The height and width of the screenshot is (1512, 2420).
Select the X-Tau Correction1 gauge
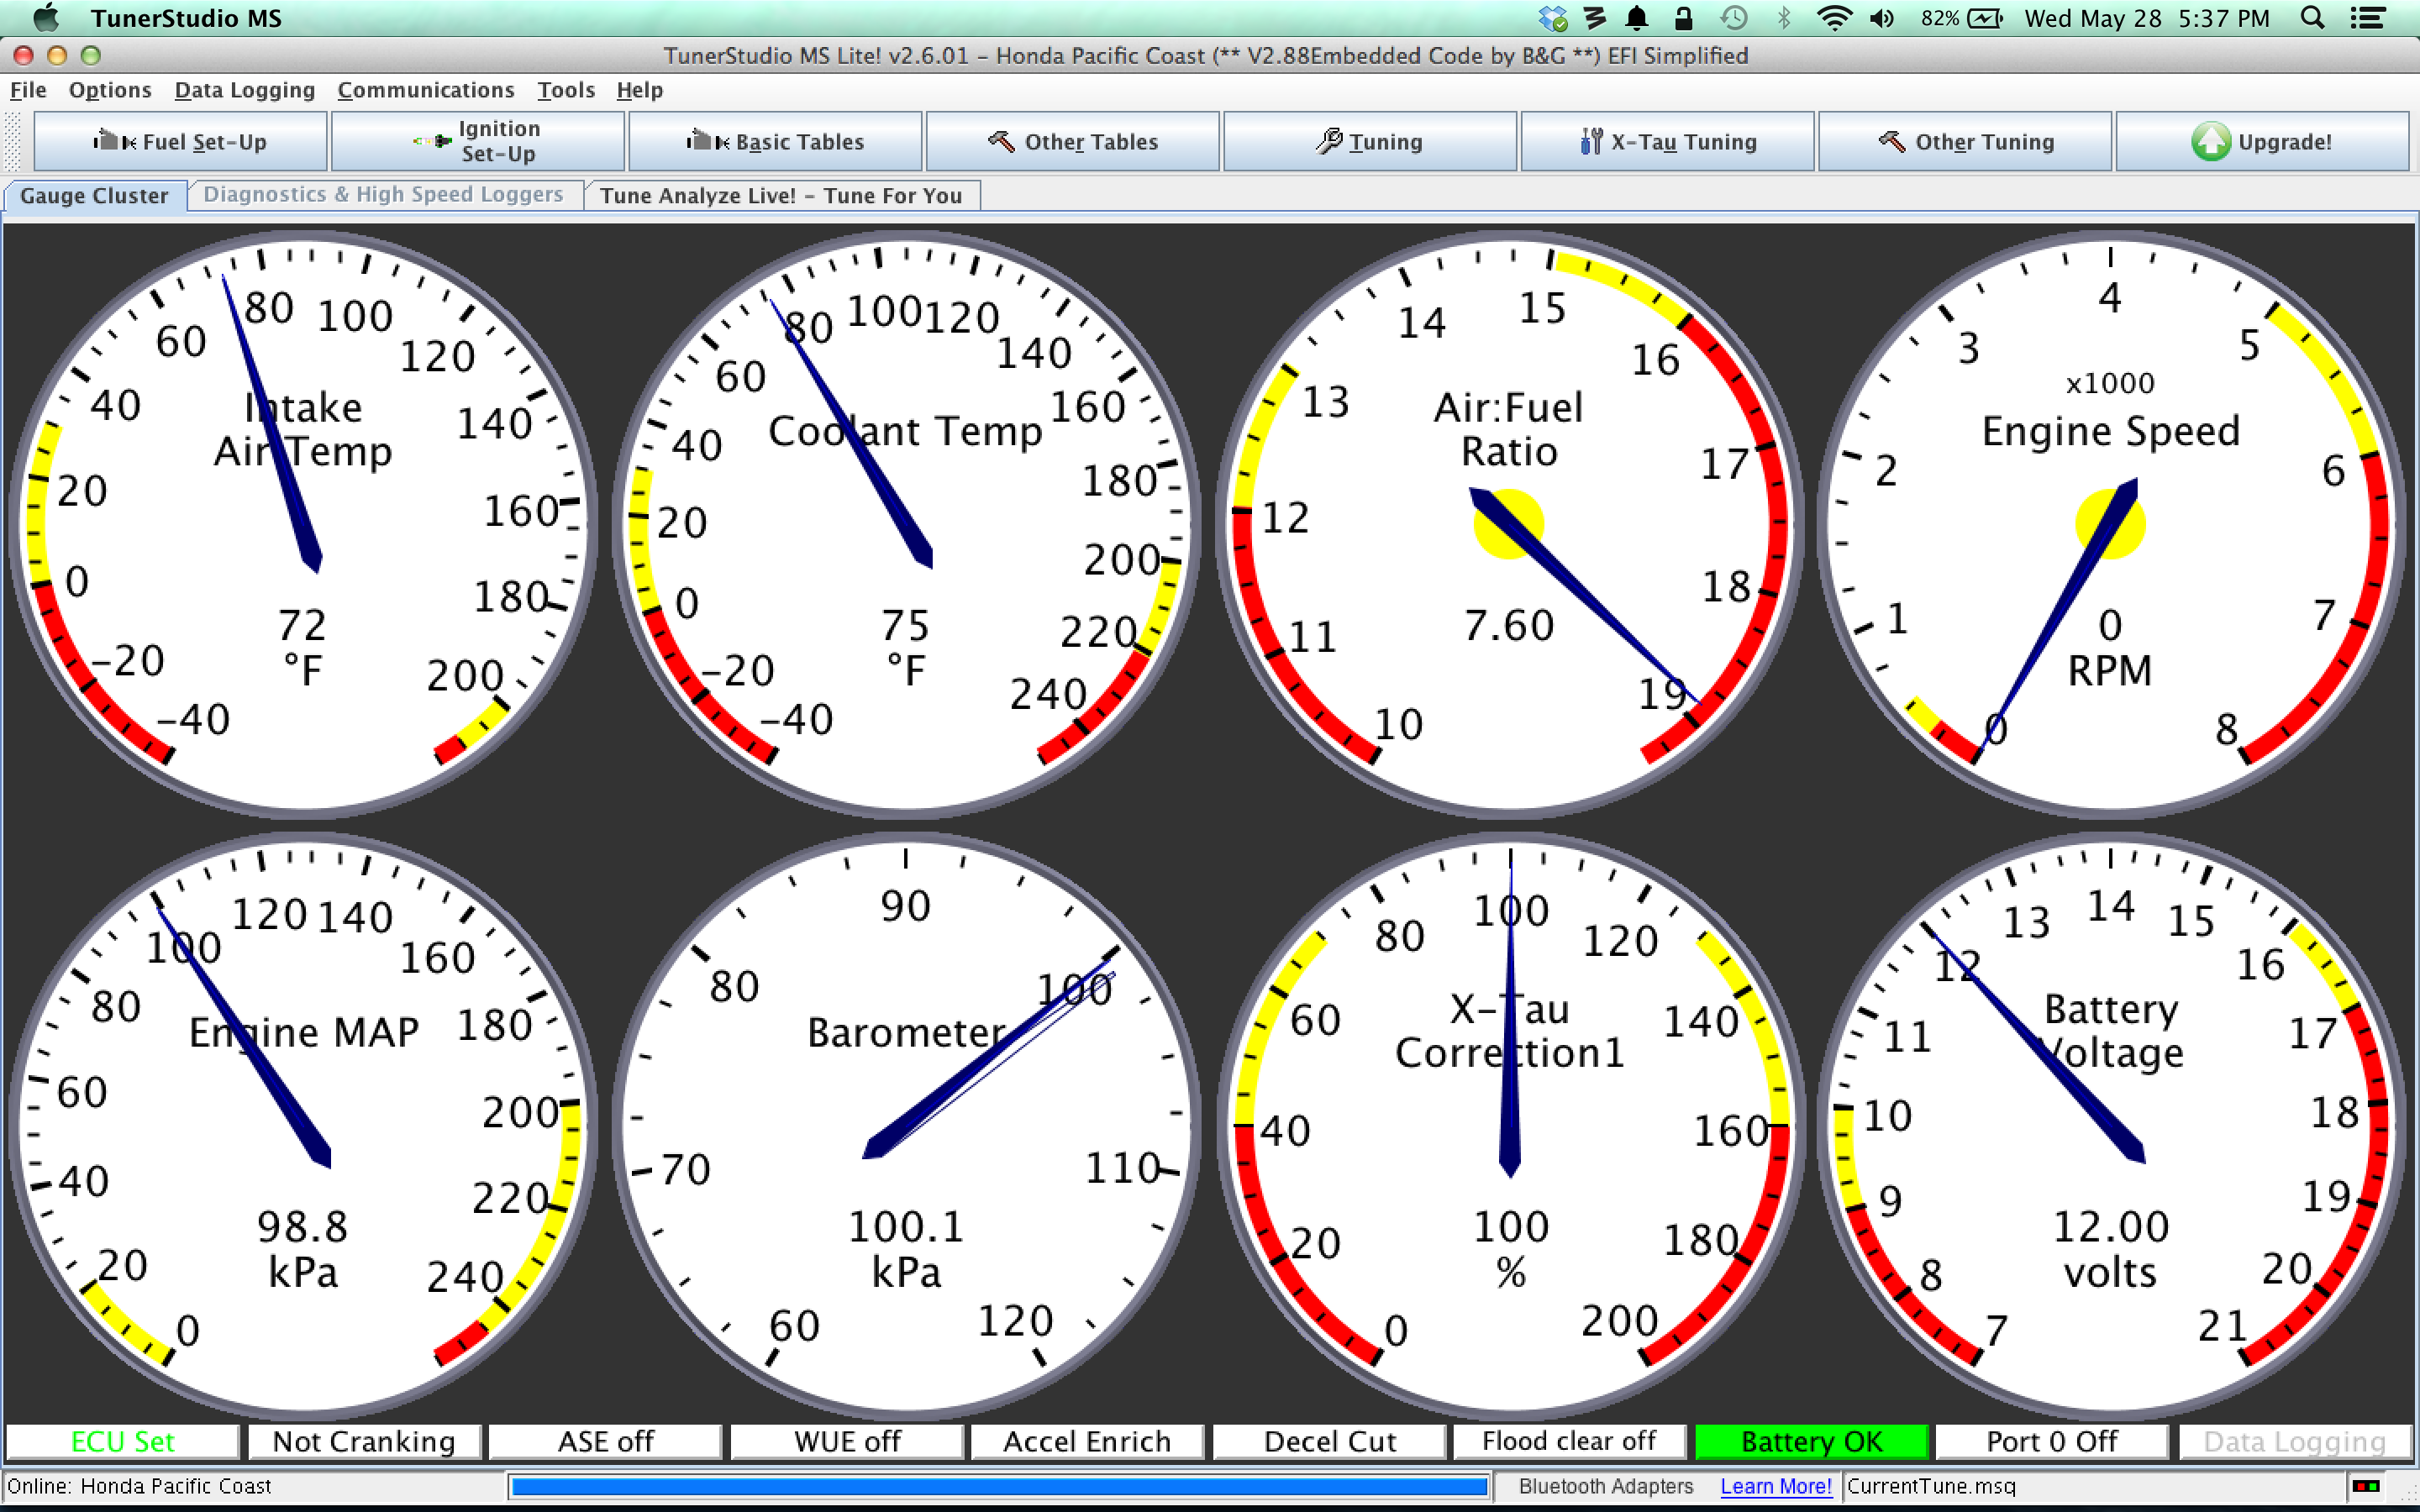(x=1509, y=1125)
